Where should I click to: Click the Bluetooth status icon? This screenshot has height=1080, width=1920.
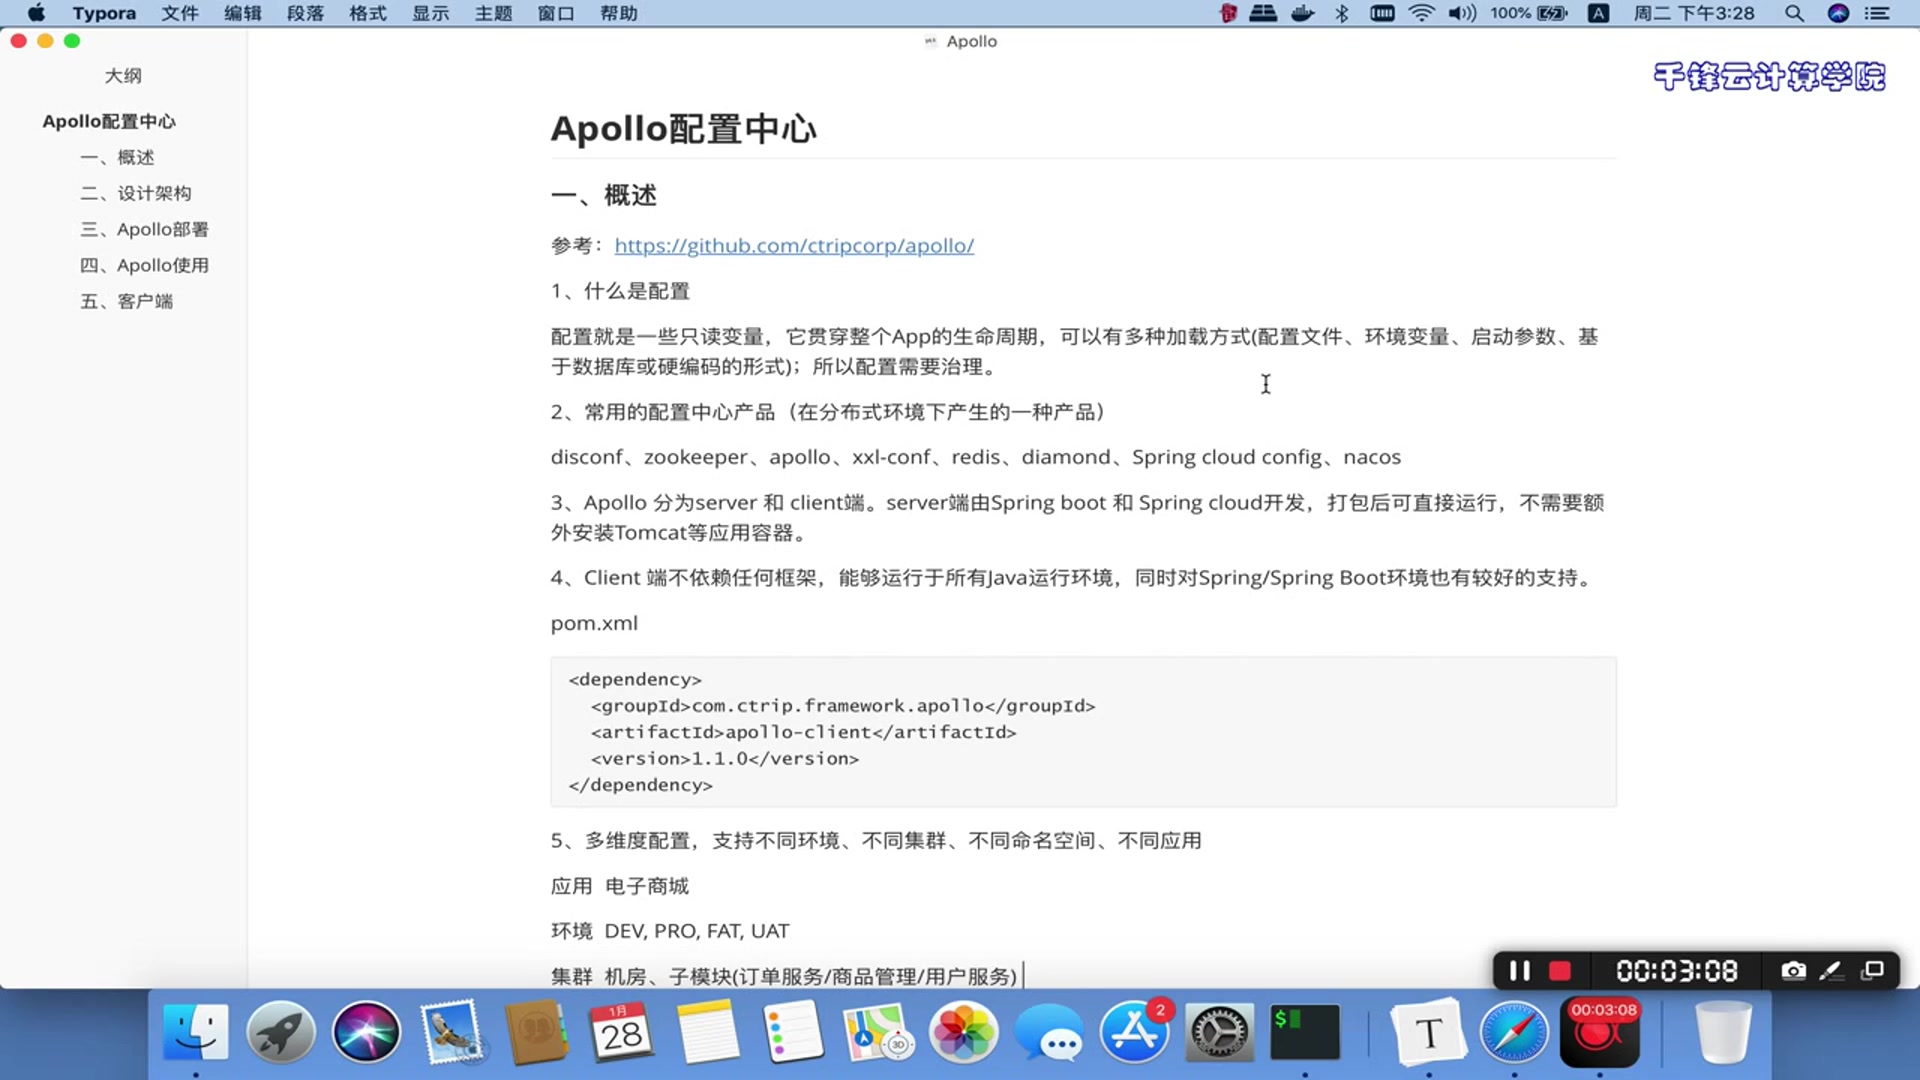(1342, 13)
